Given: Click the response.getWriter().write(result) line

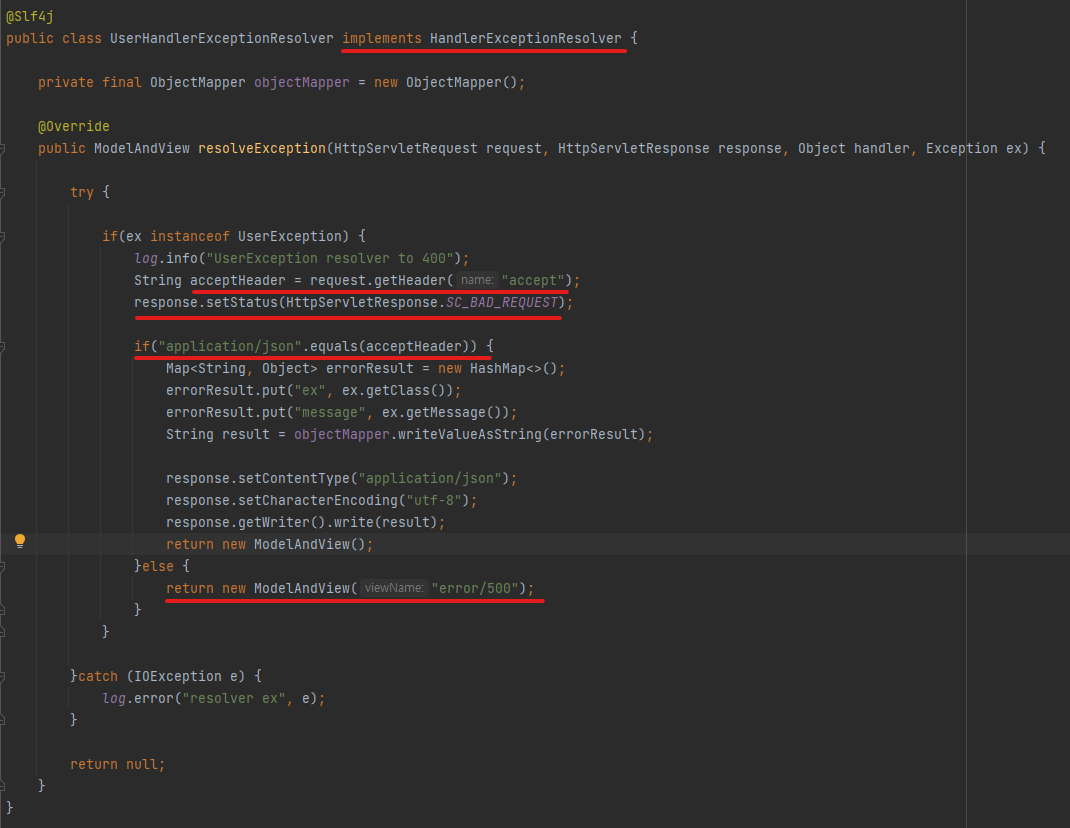Looking at the screenshot, I should pos(305,522).
